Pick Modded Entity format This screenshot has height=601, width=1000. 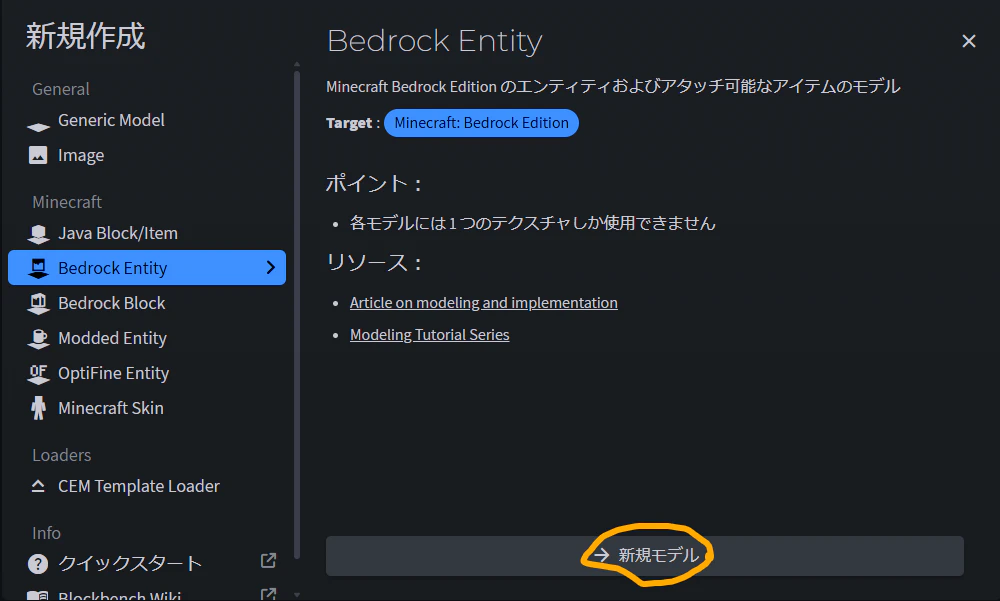(147, 338)
